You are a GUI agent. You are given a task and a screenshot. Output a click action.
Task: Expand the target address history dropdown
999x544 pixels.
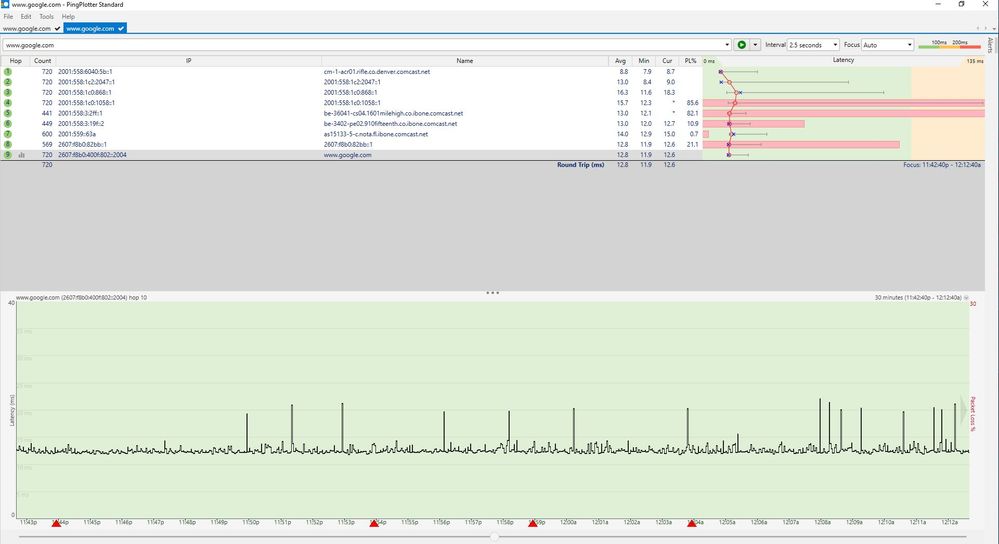727,45
